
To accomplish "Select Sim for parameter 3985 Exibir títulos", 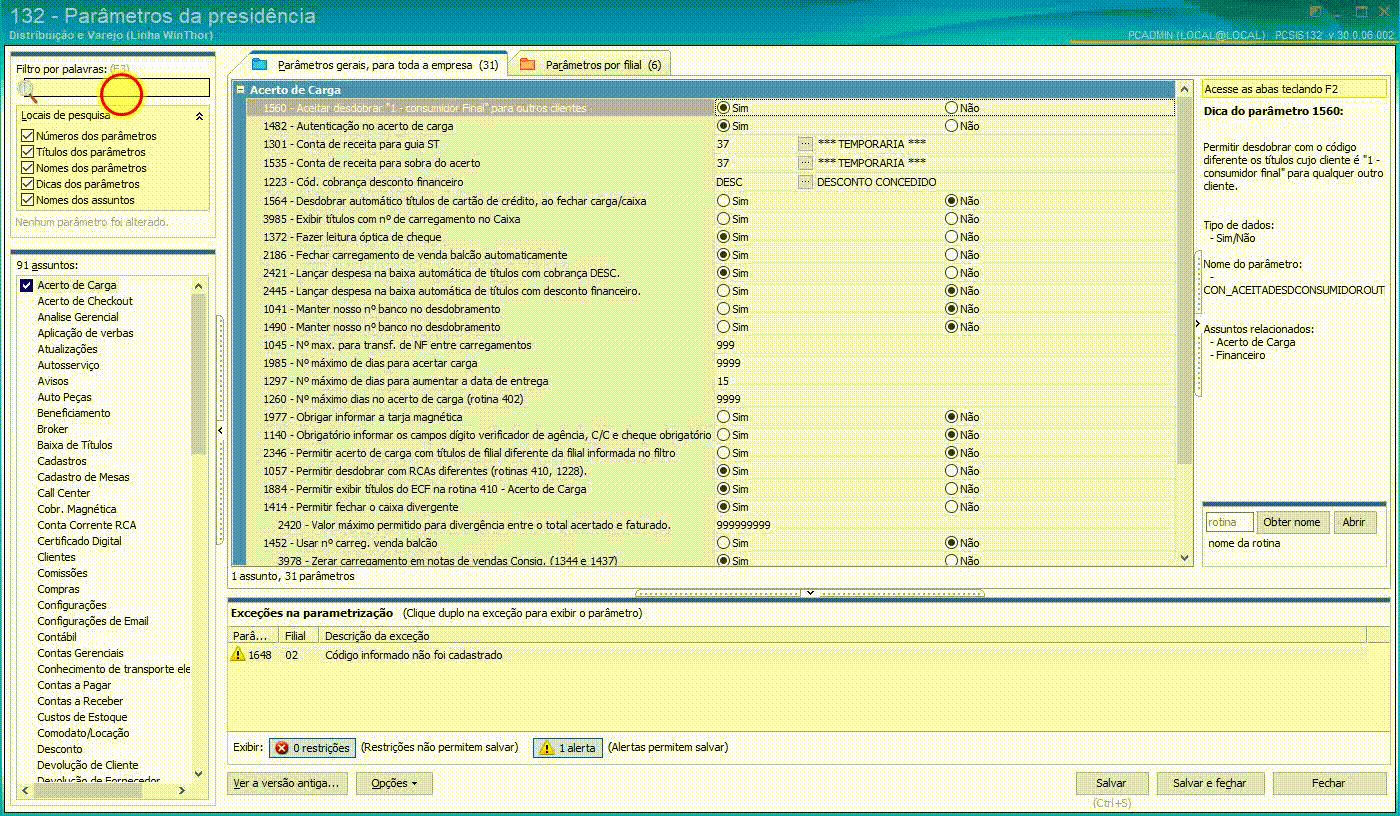I will tap(723, 219).
